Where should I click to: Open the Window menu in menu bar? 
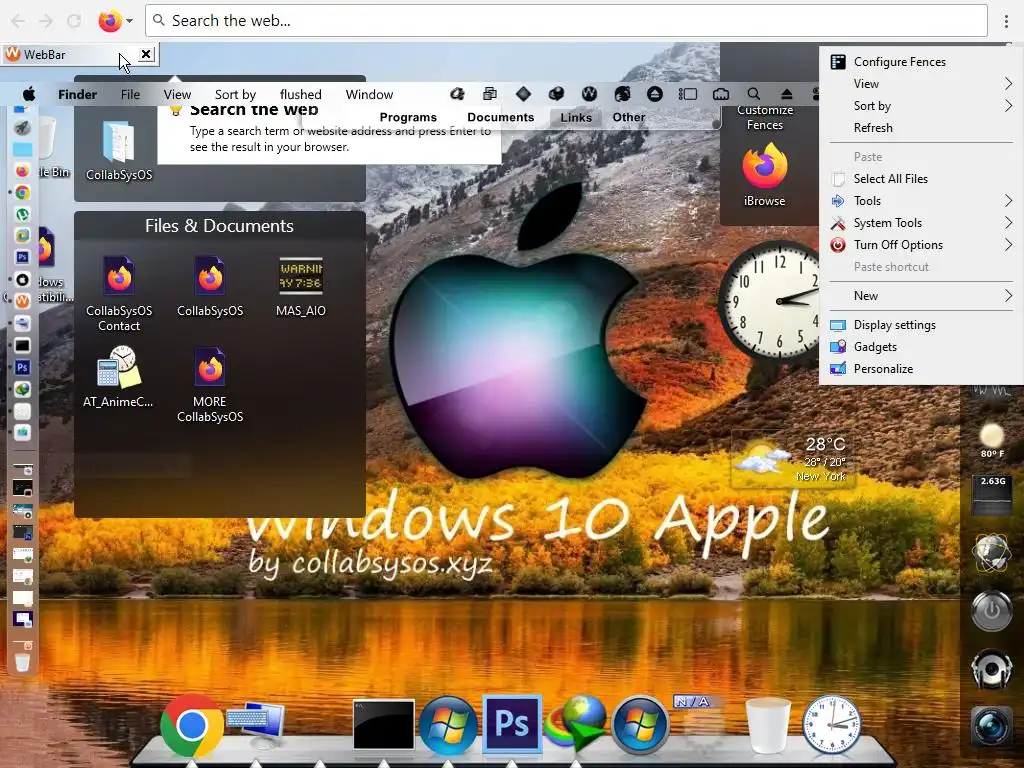tap(369, 94)
